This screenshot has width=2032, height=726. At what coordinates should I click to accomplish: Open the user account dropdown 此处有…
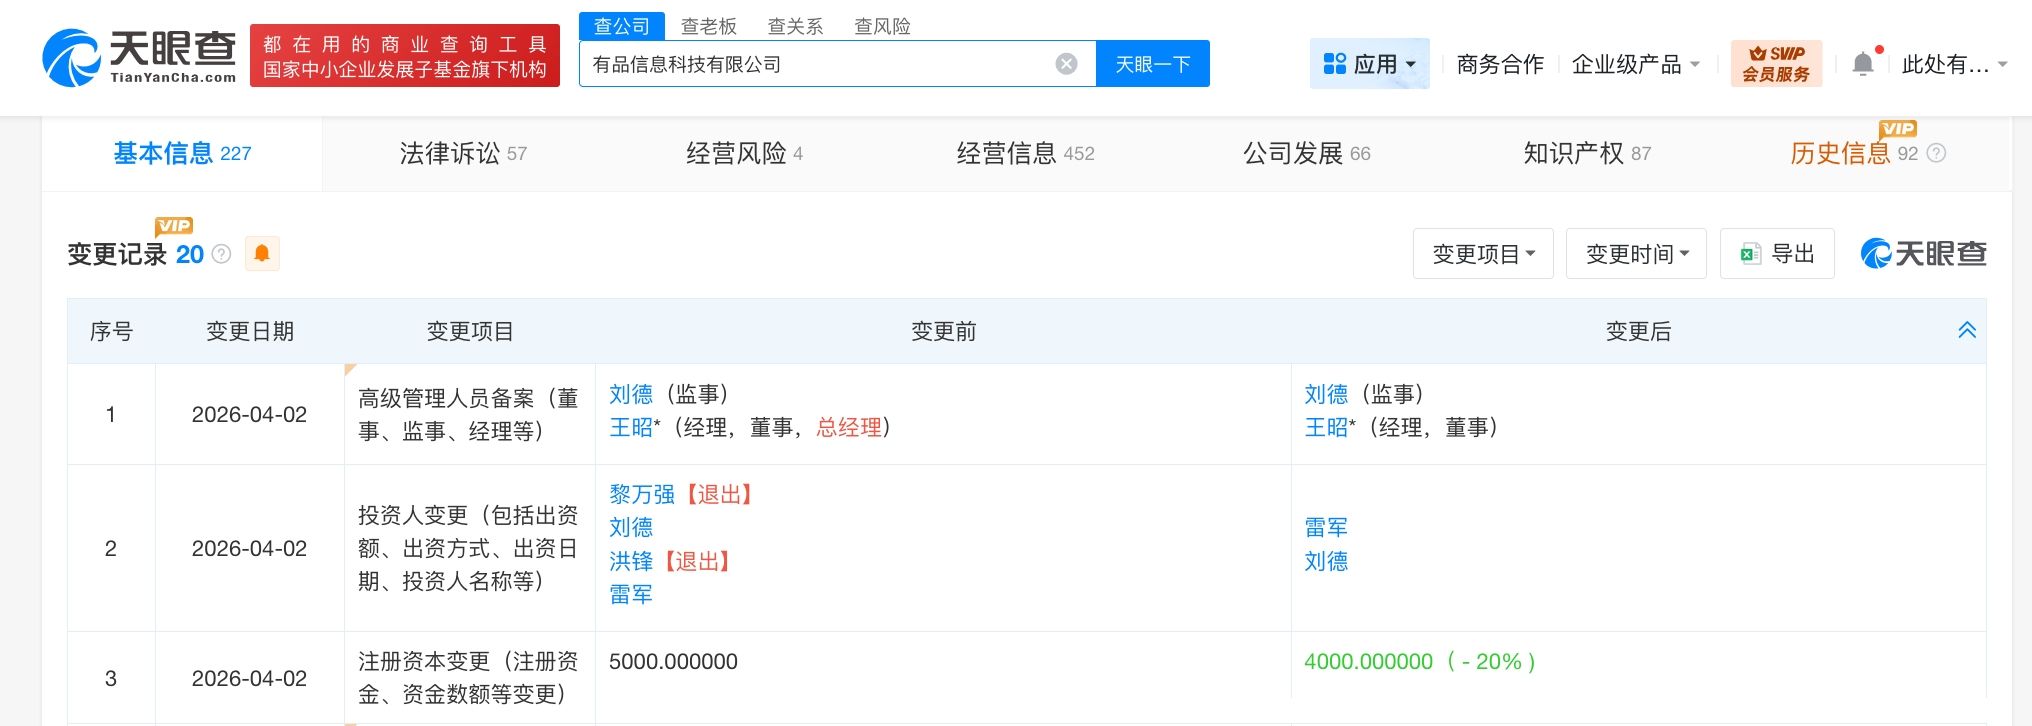click(x=1953, y=64)
